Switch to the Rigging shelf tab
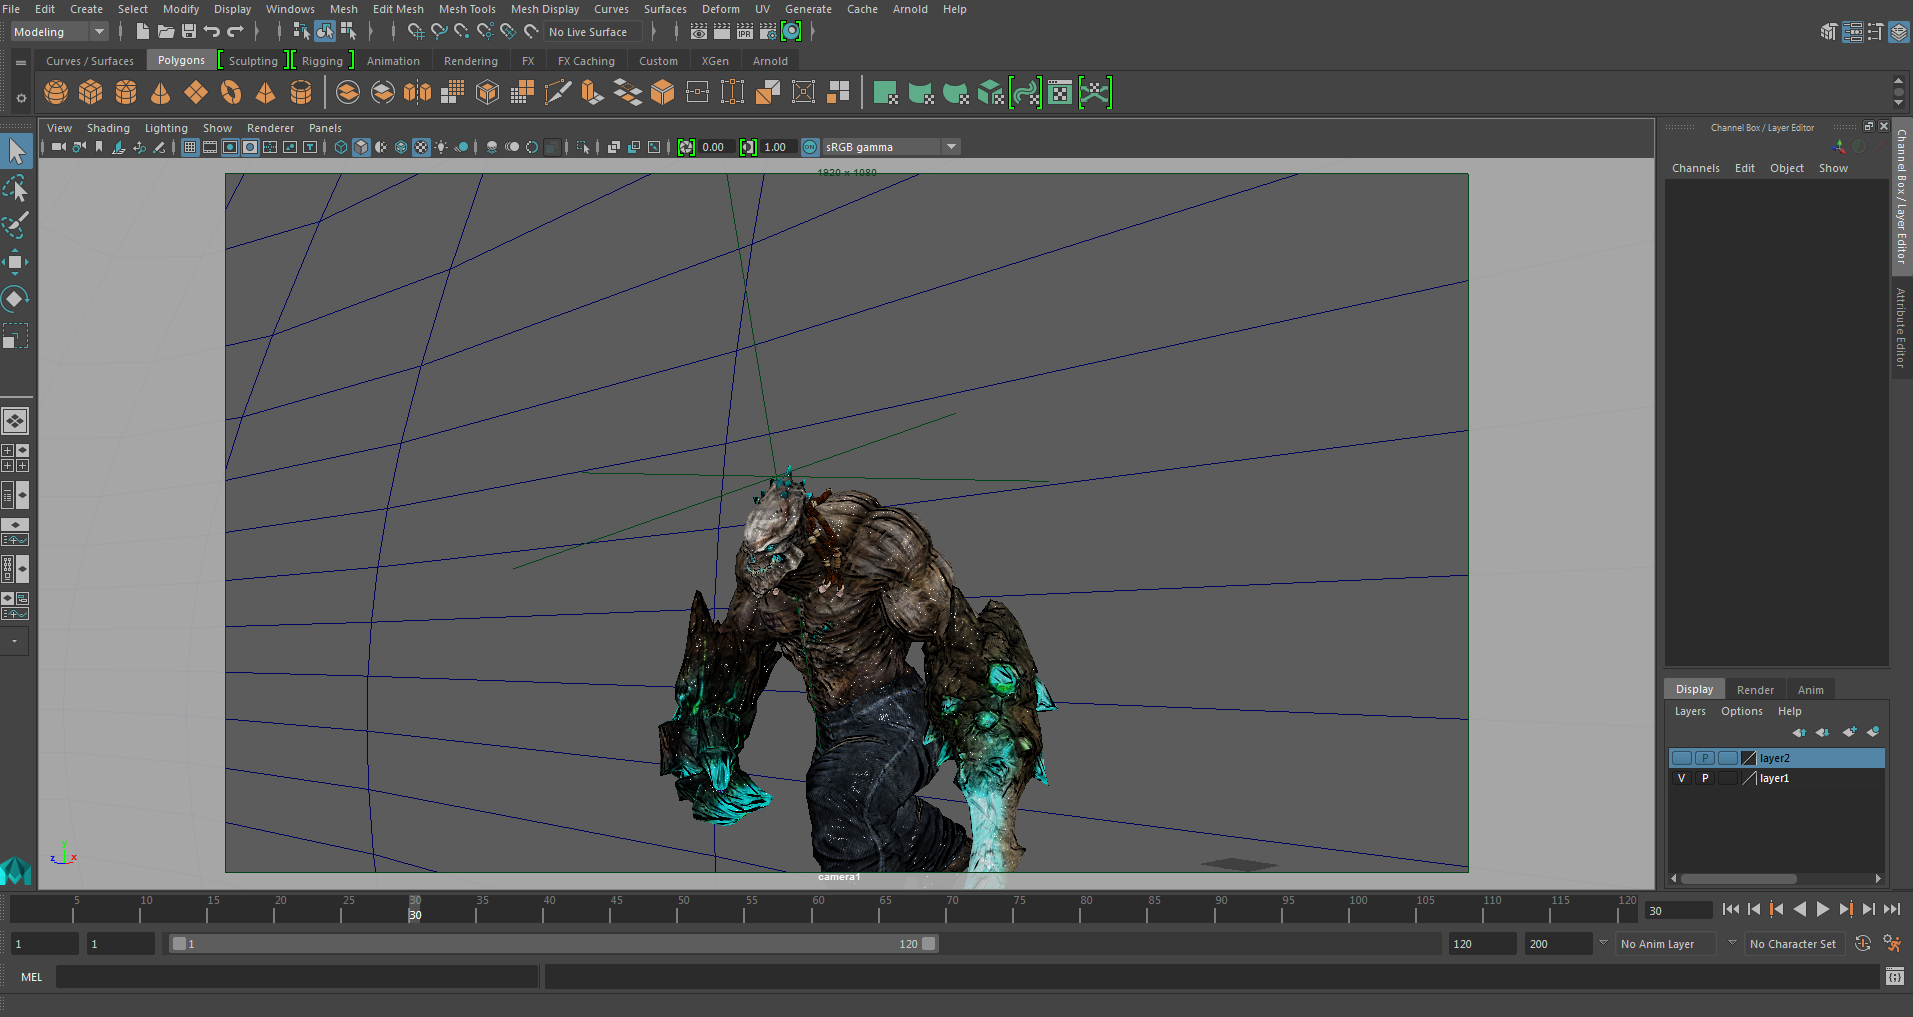The width and height of the screenshot is (1913, 1017). click(x=322, y=61)
